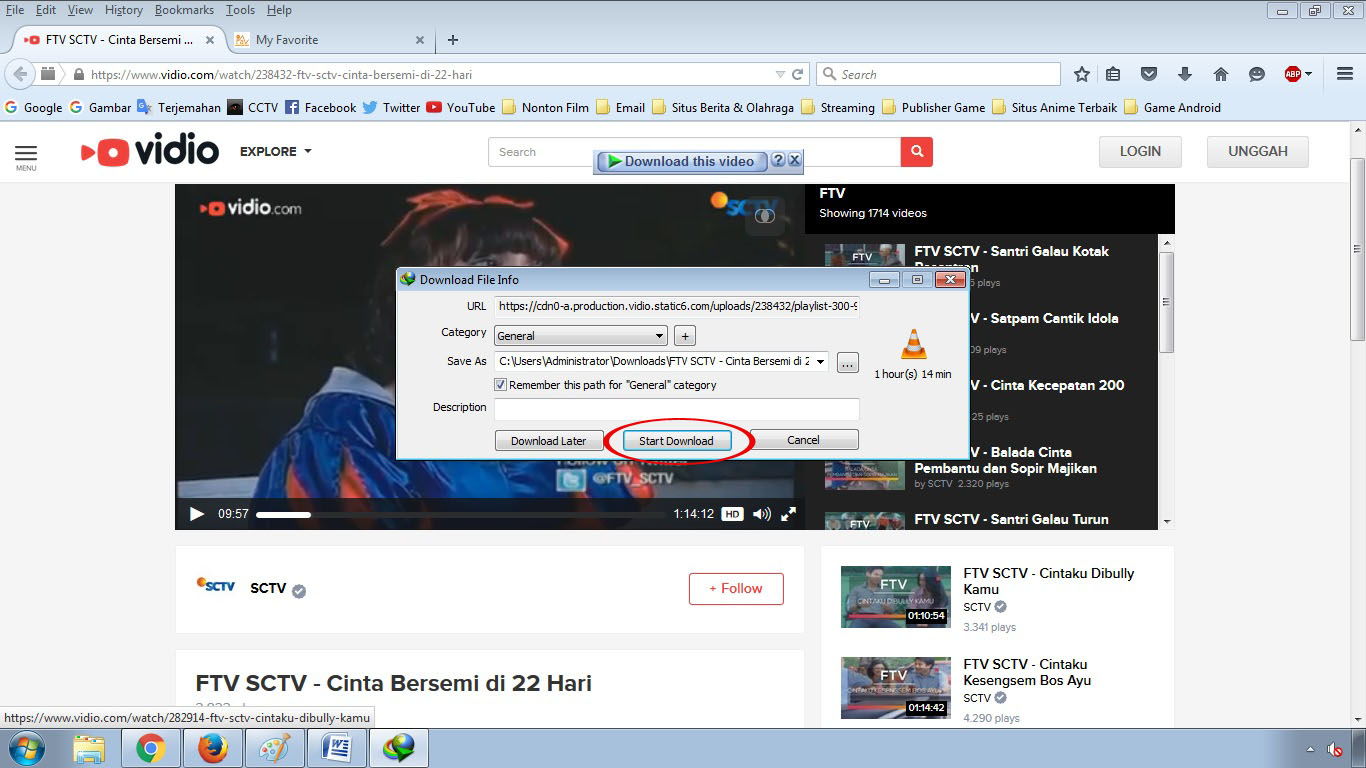Open Cintaku Kesengsem Bos Ayu thumbnail
The width and height of the screenshot is (1366, 768).
click(895, 688)
